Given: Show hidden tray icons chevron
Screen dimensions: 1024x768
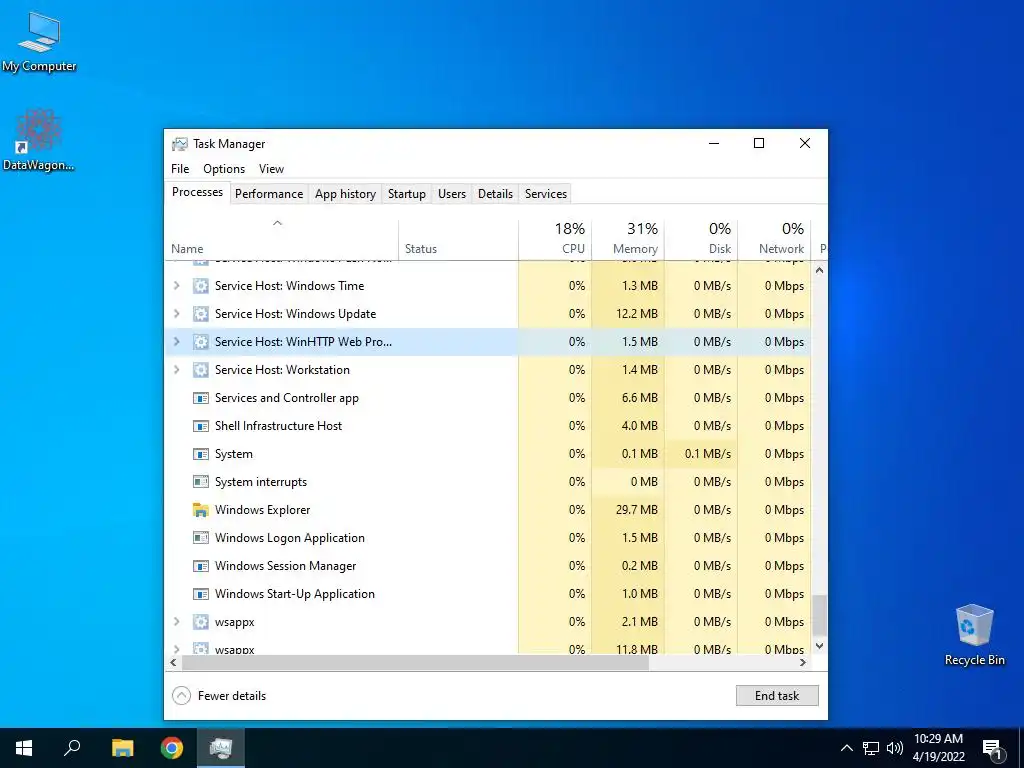Looking at the screenshot, I should click(846, 748).
